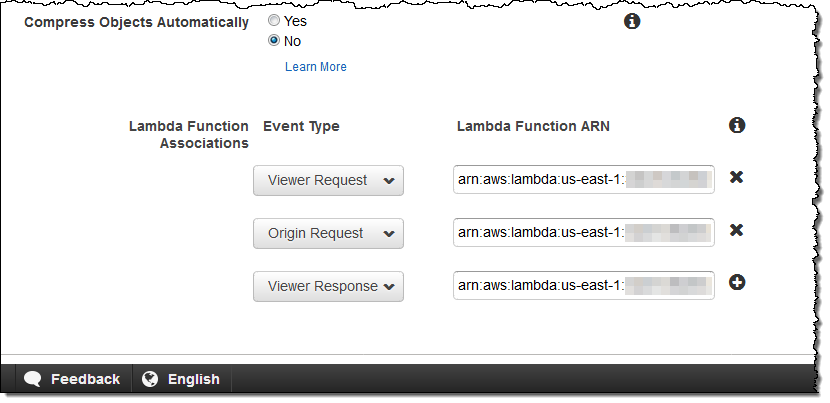Click info icon for Lambda Function Associations
The width and height of the screenshot is (830, 403).
click(x=737, y=125)
